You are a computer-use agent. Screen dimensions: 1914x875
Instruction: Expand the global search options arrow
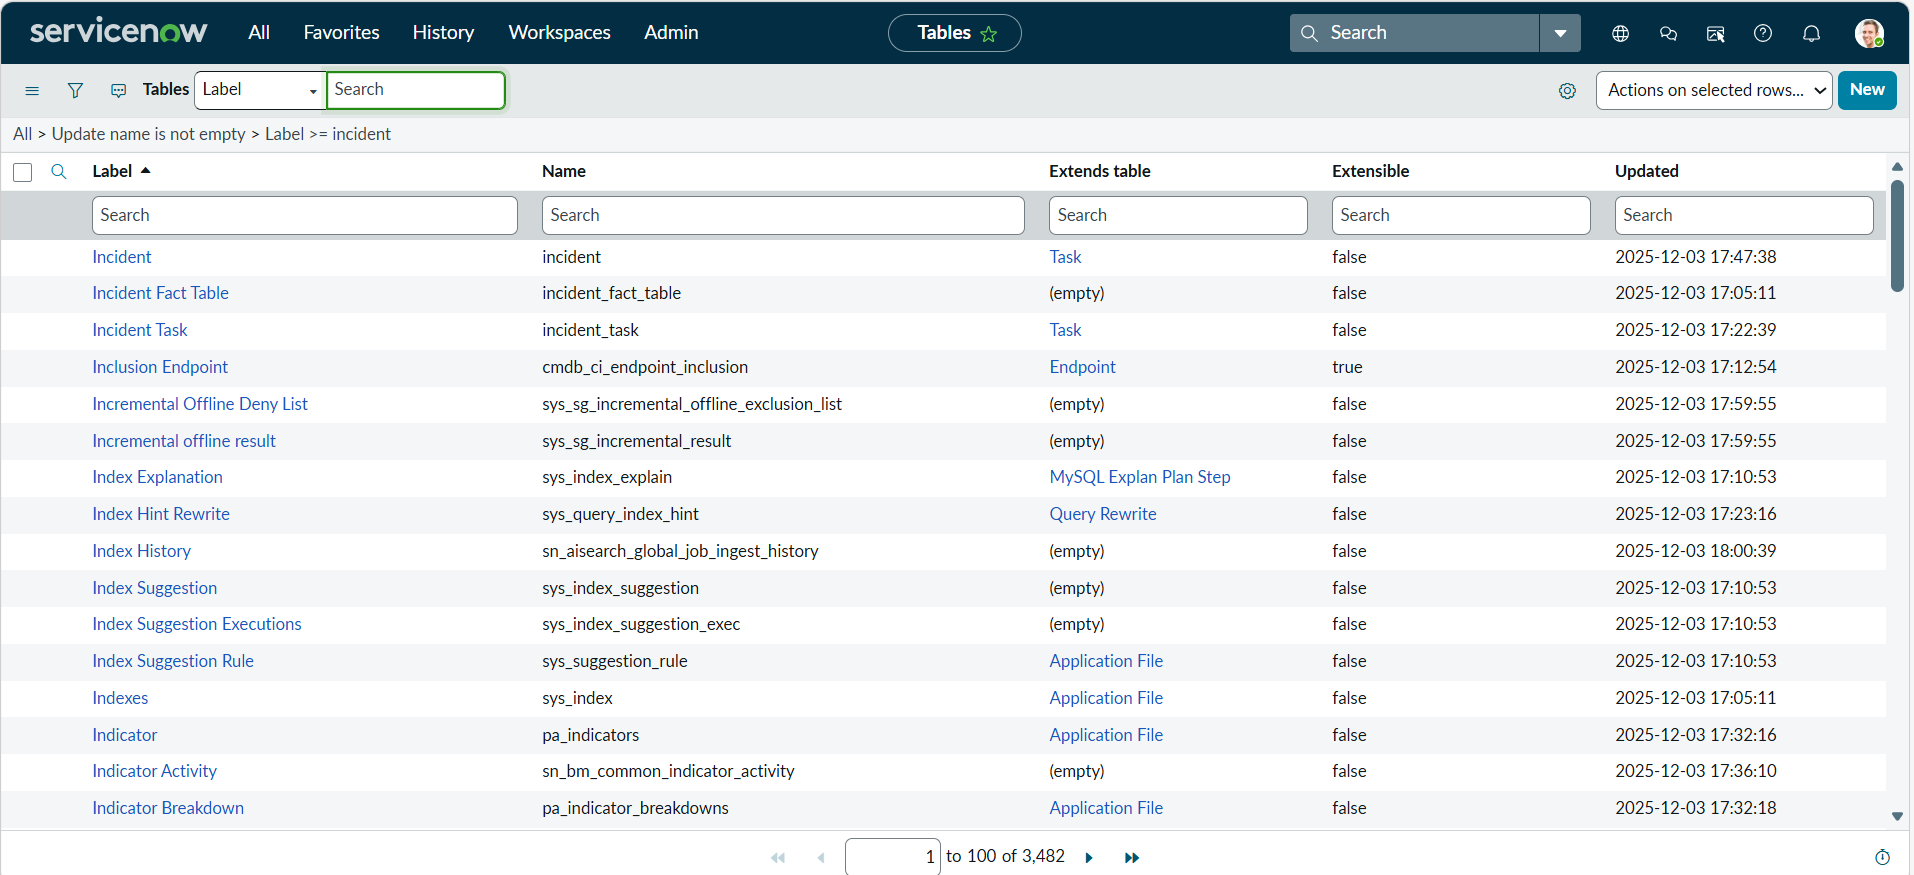(x=1560, y=33)
